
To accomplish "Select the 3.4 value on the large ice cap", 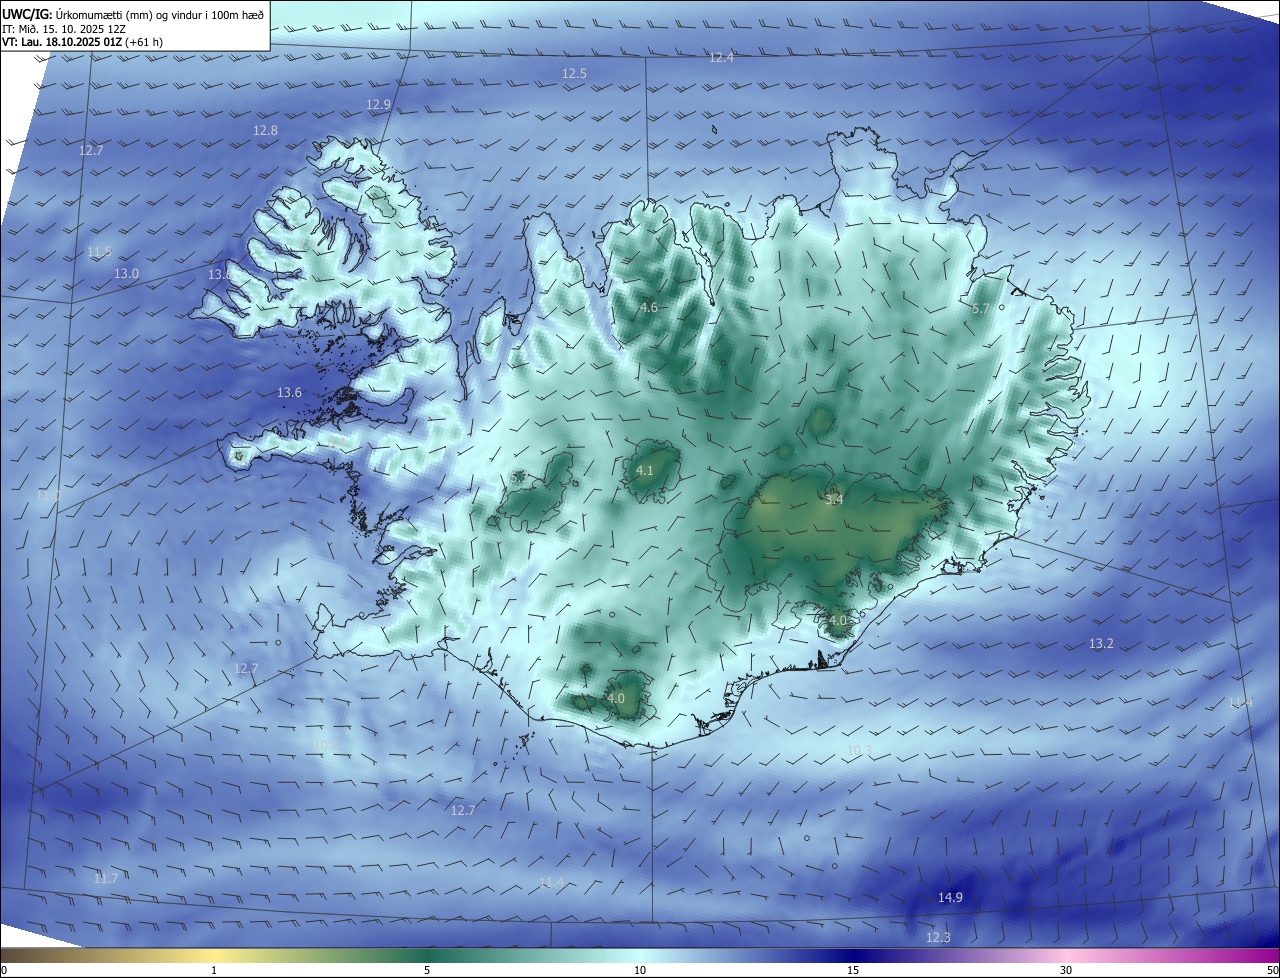I will point(834,499).
